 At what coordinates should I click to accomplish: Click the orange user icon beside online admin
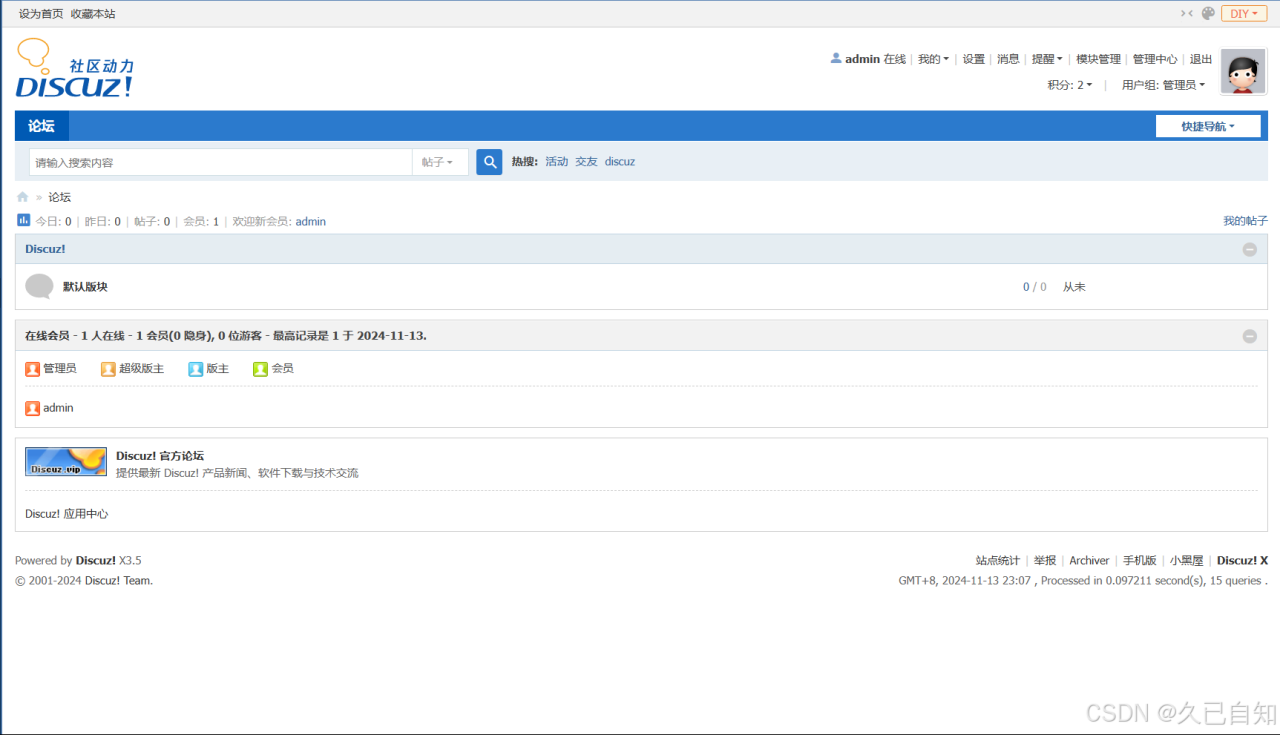click(32, 408)
